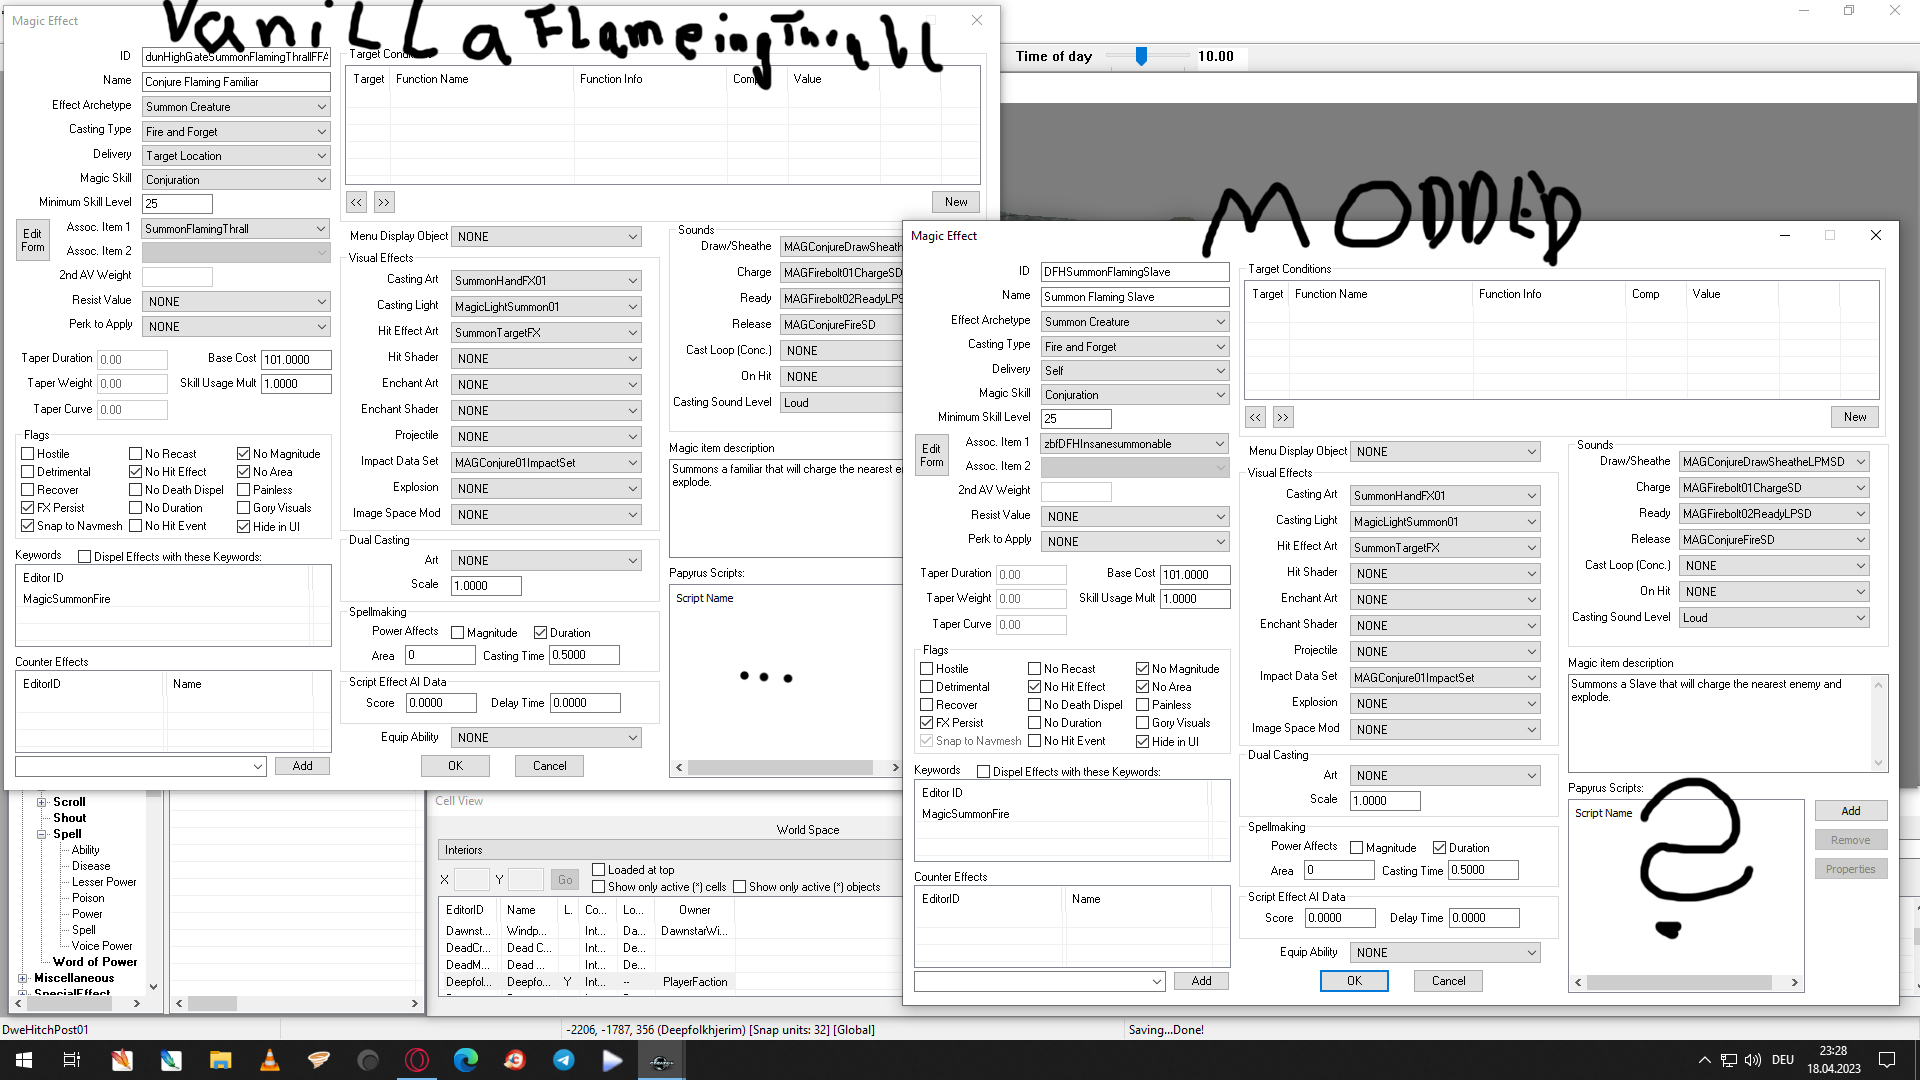
Task: Open Impact Data Set dropdown in Conjure Flaming Familiar dialog
Action: 545,463
